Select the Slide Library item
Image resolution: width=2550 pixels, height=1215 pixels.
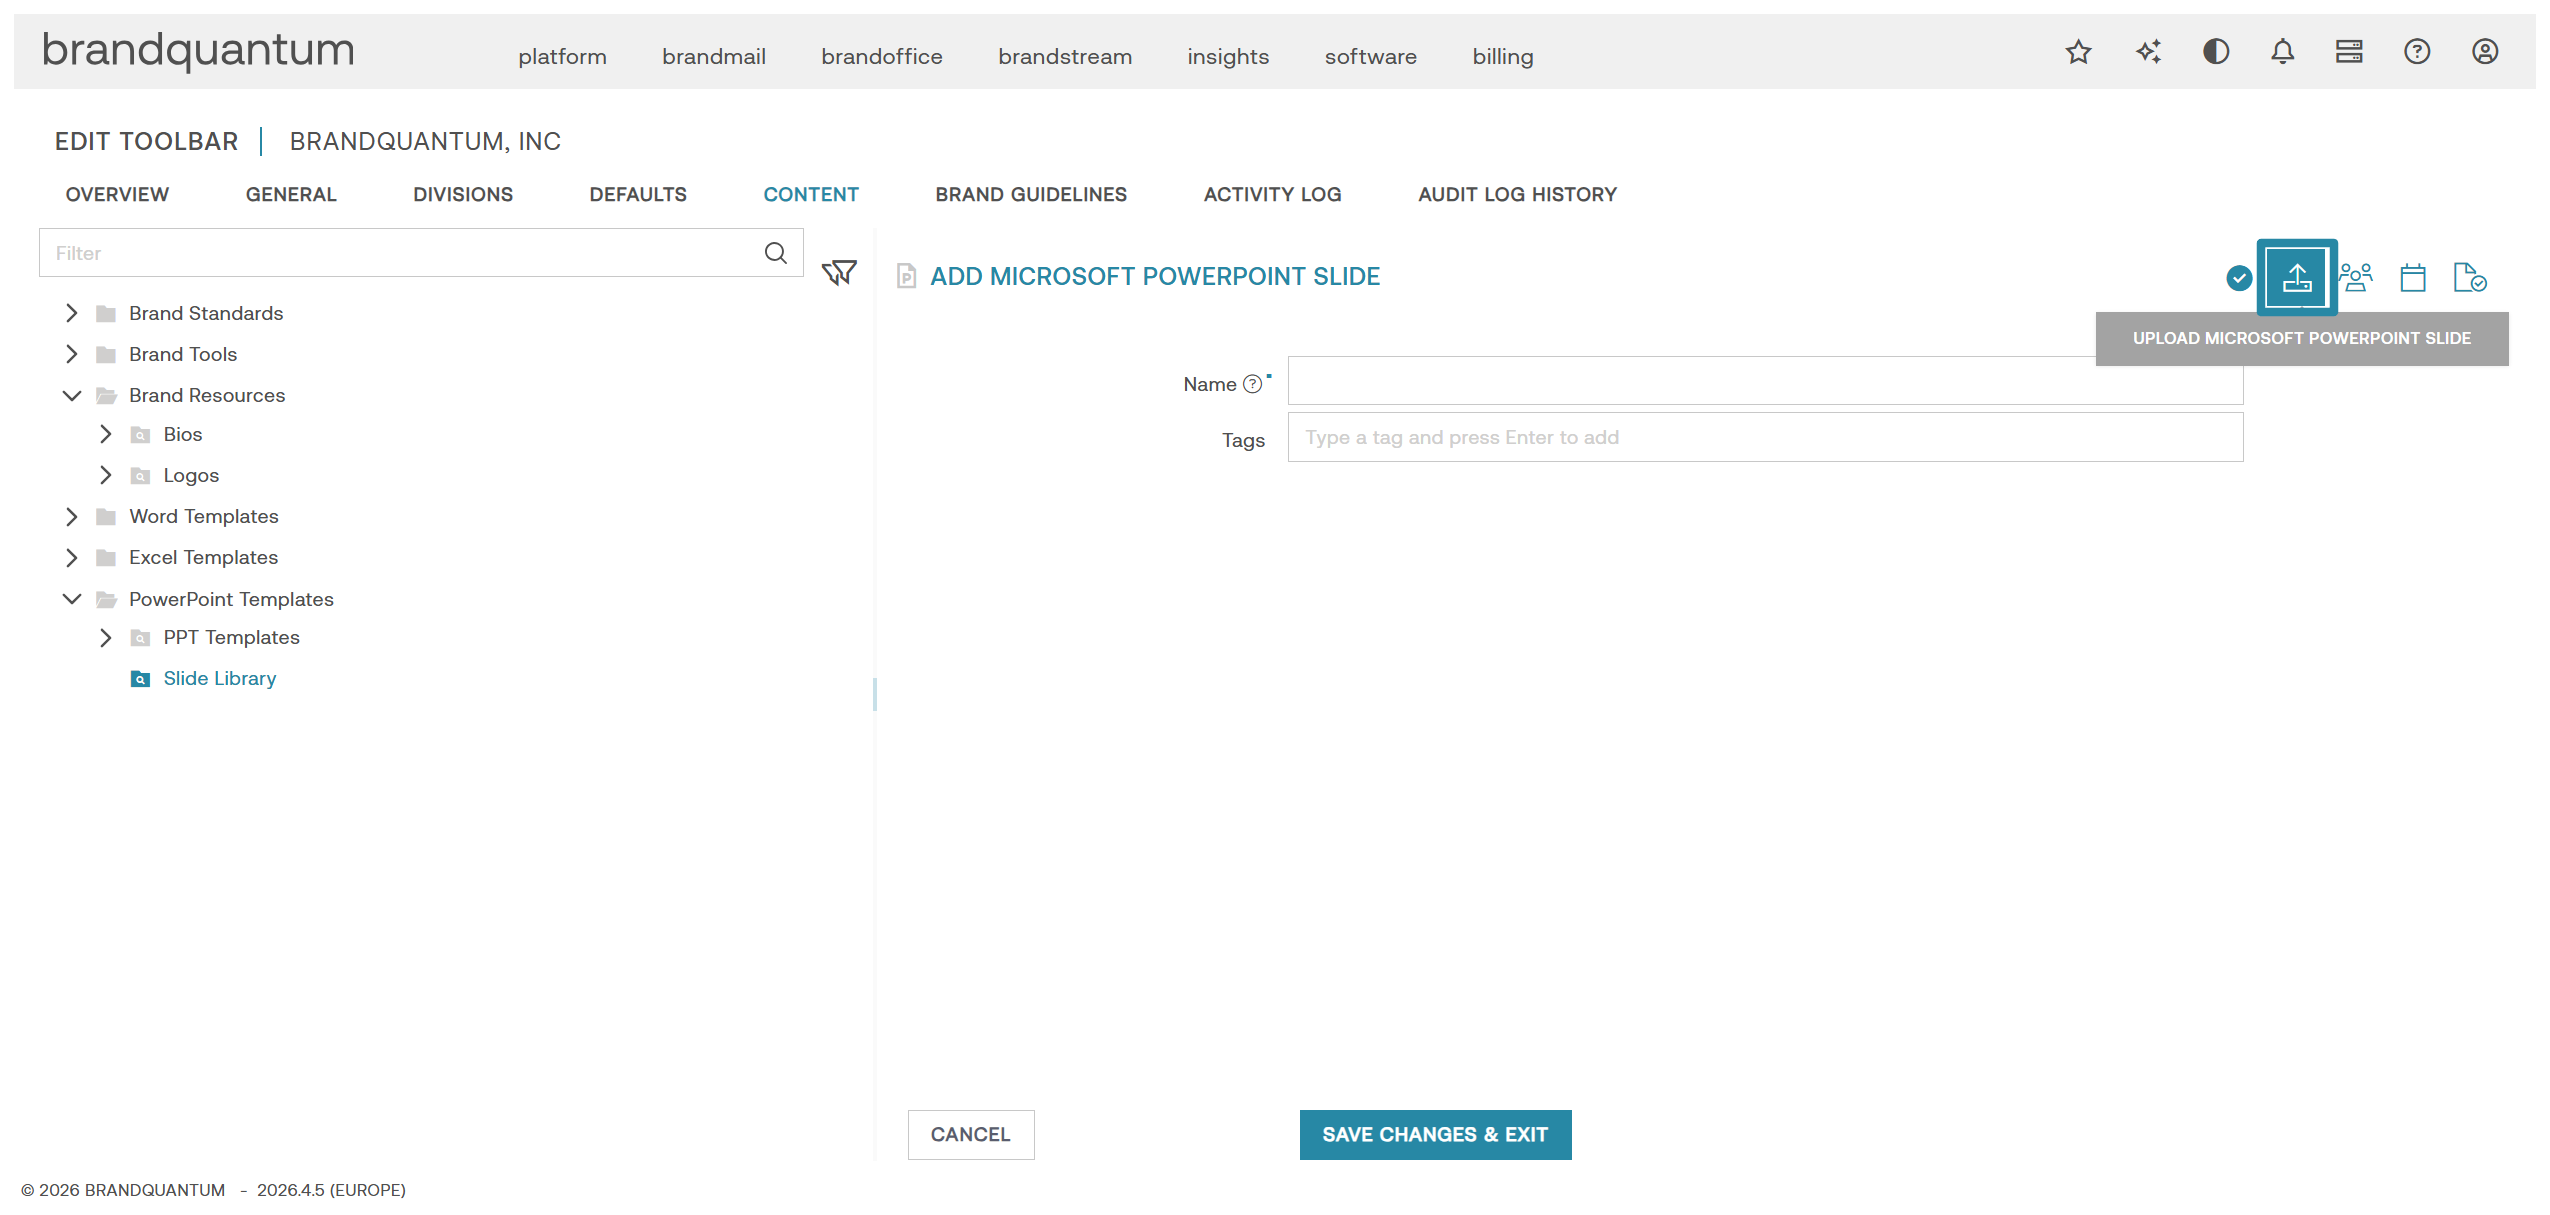[x=219, y=678]
